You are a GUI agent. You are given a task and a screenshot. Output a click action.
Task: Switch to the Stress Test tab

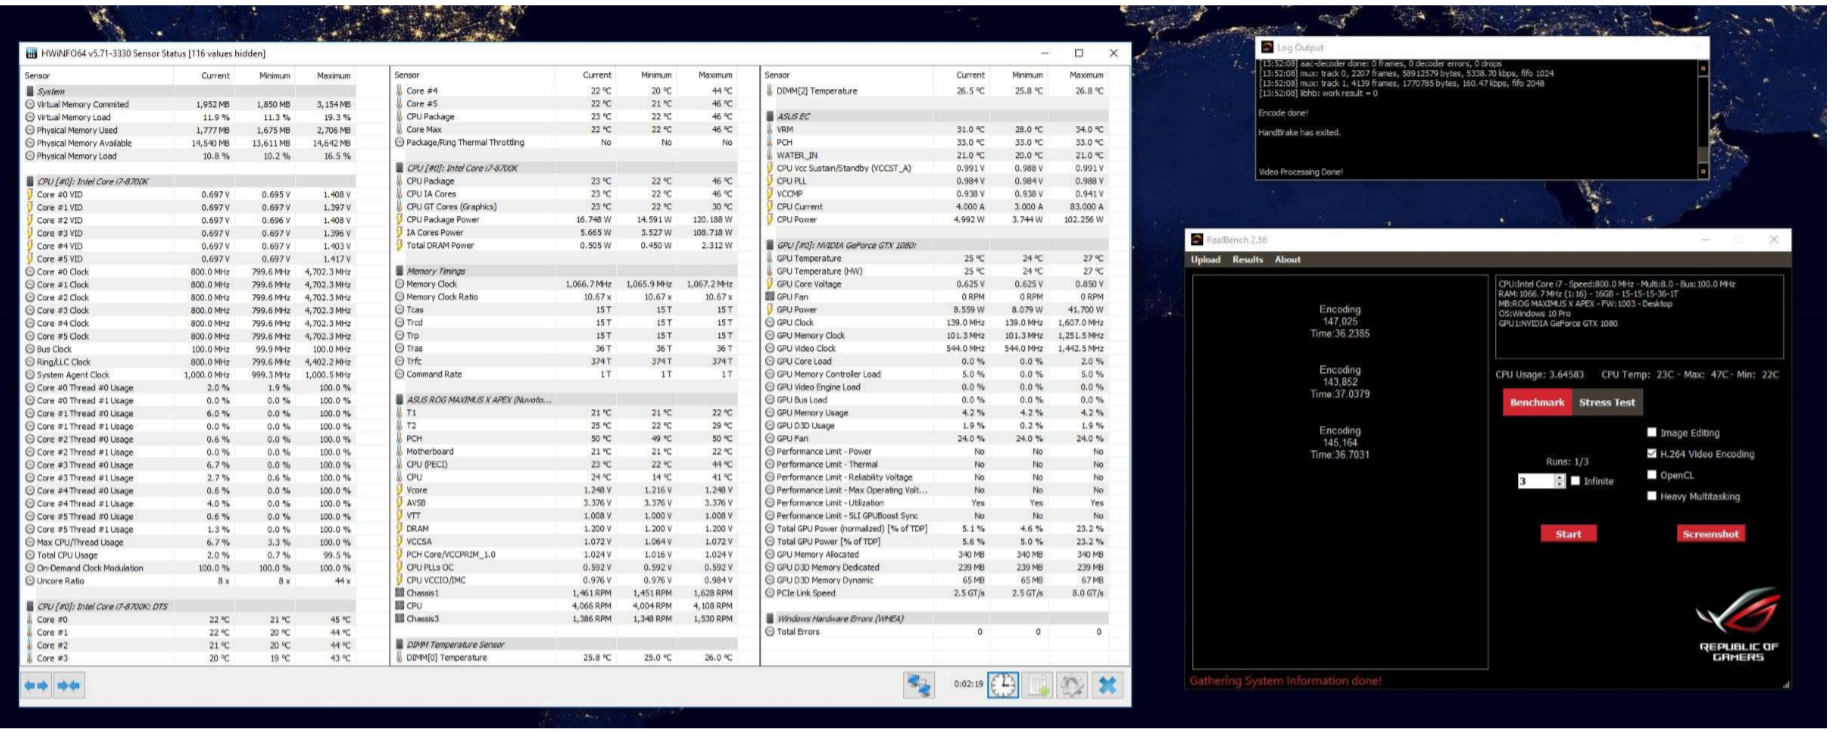(x=1607, y=402)
